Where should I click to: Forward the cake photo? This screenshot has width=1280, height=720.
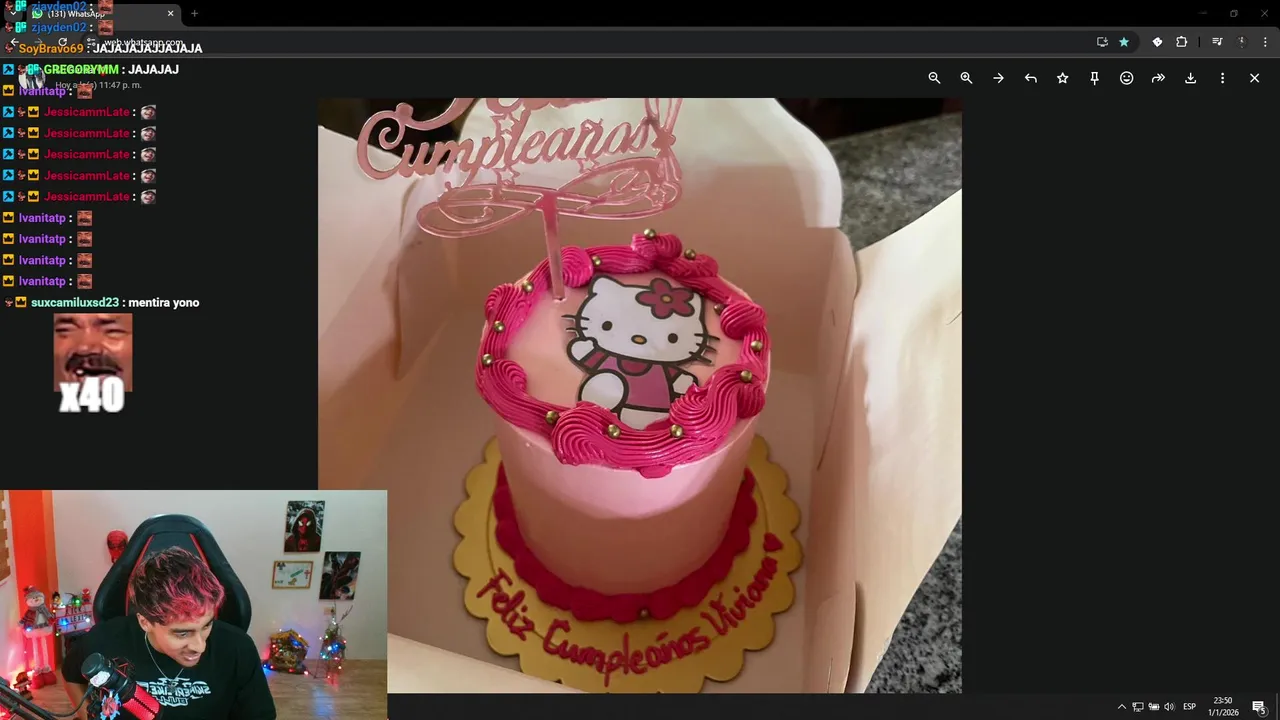point(1158,78)
